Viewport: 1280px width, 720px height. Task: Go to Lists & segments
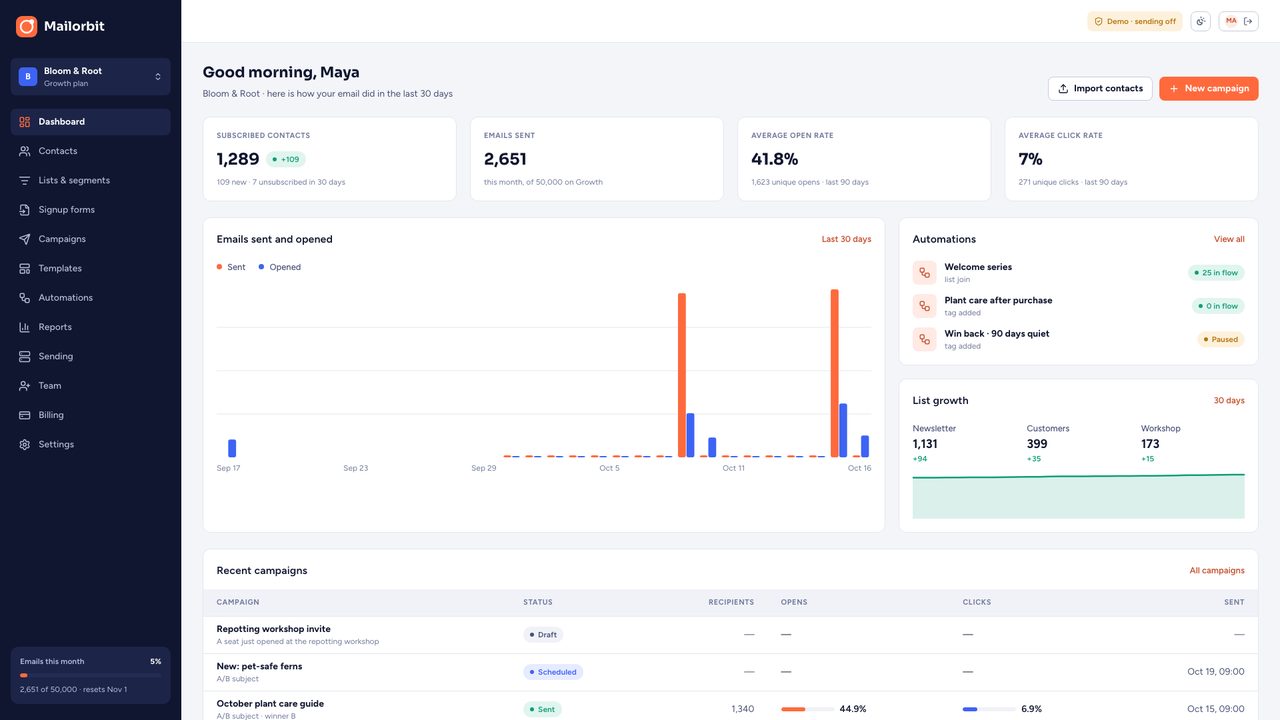[x=90, y=180]
